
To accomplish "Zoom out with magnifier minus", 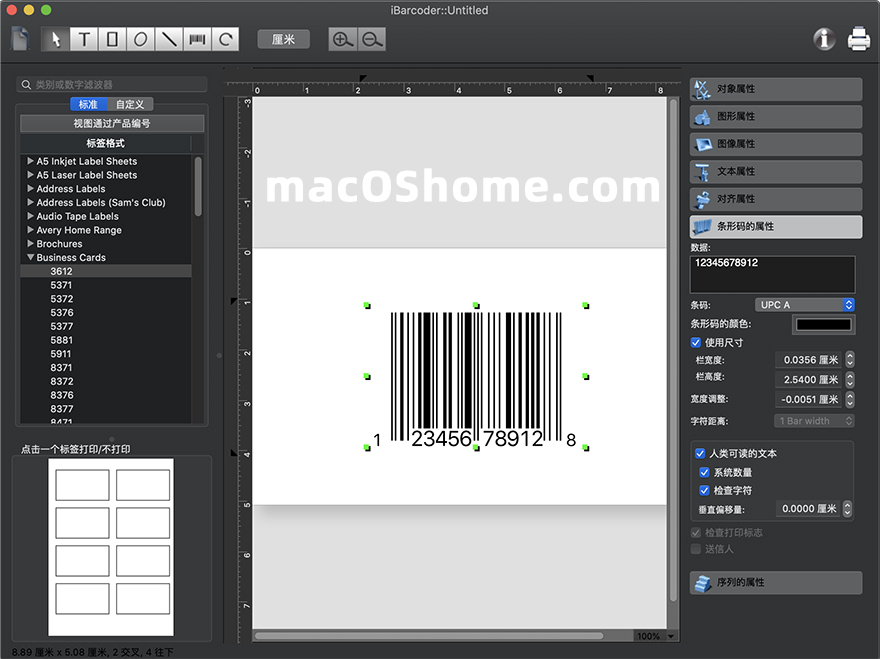I will point(372,39).
